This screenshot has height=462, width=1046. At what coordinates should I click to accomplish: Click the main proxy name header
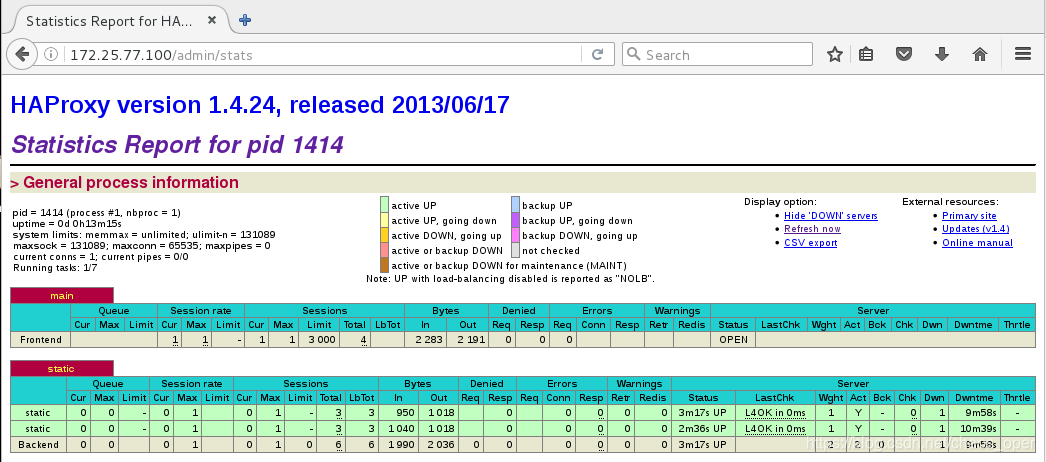62,295
